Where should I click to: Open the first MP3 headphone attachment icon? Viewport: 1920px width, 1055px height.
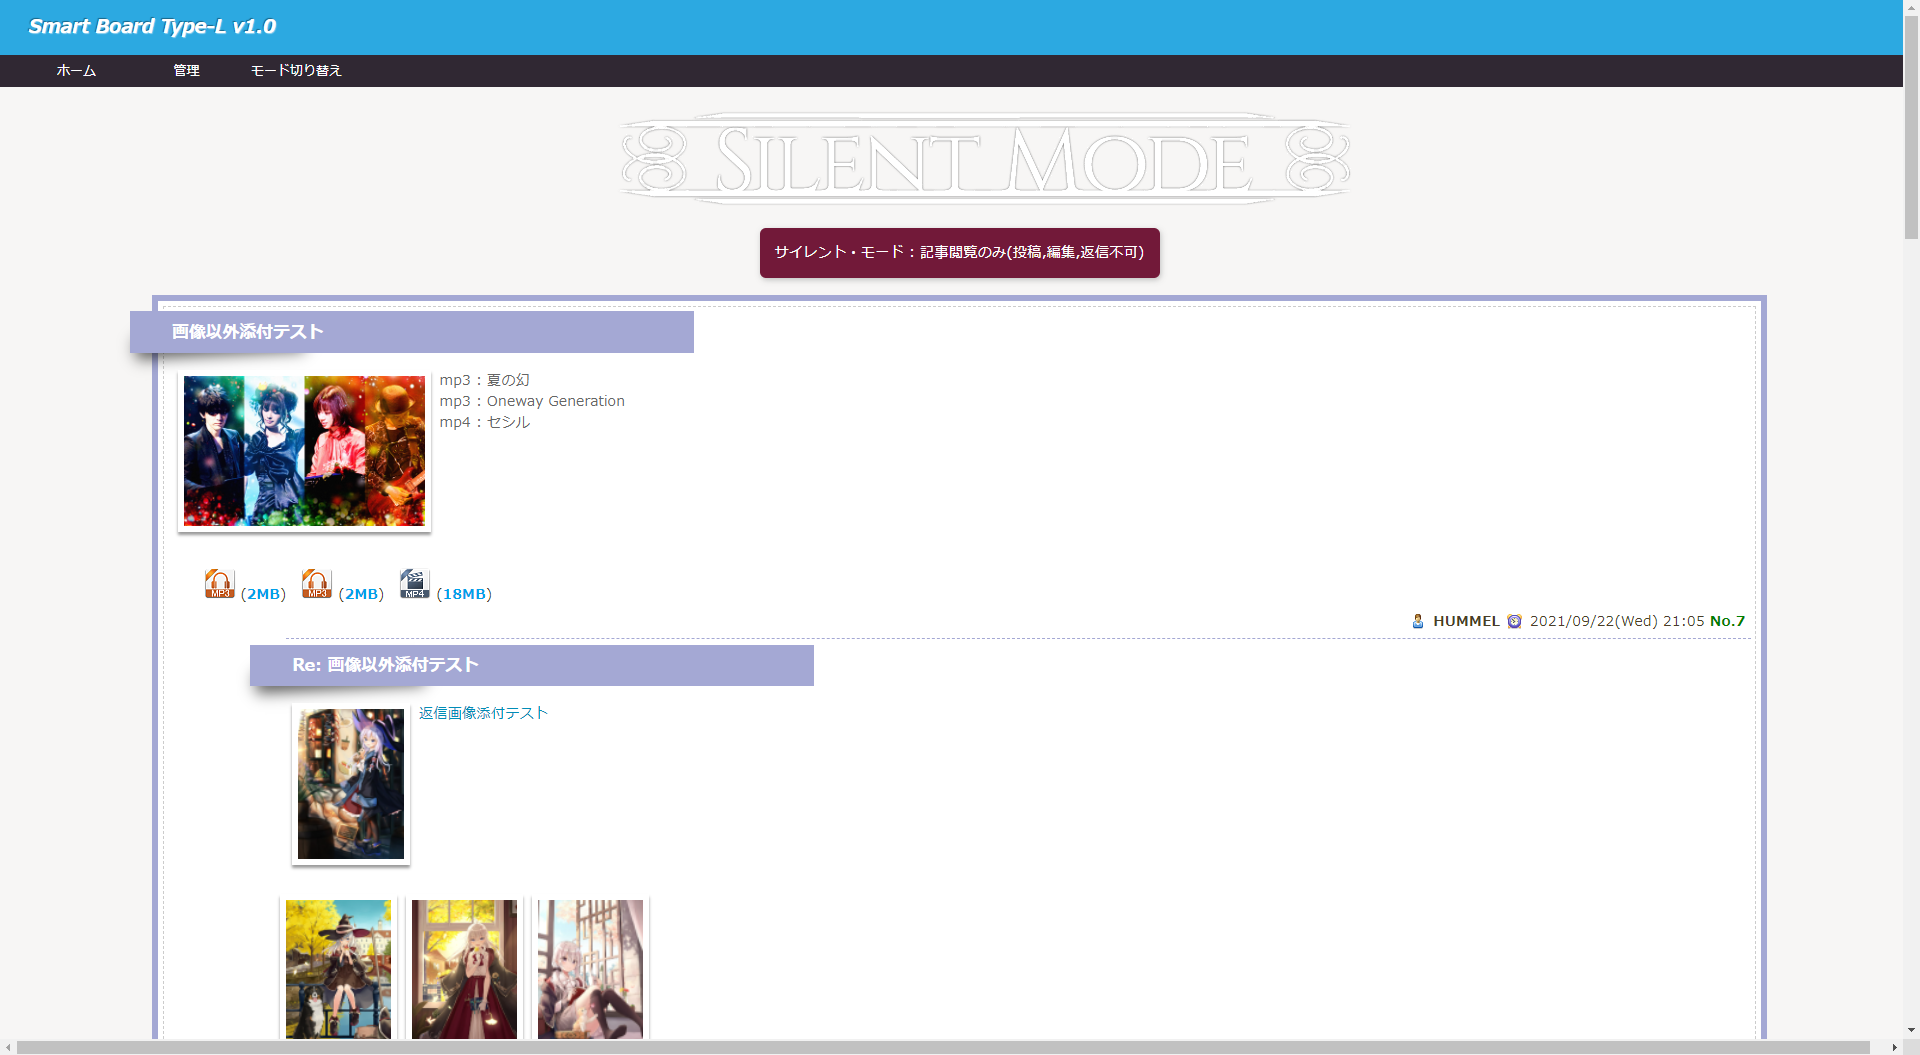tap(219, 584)
